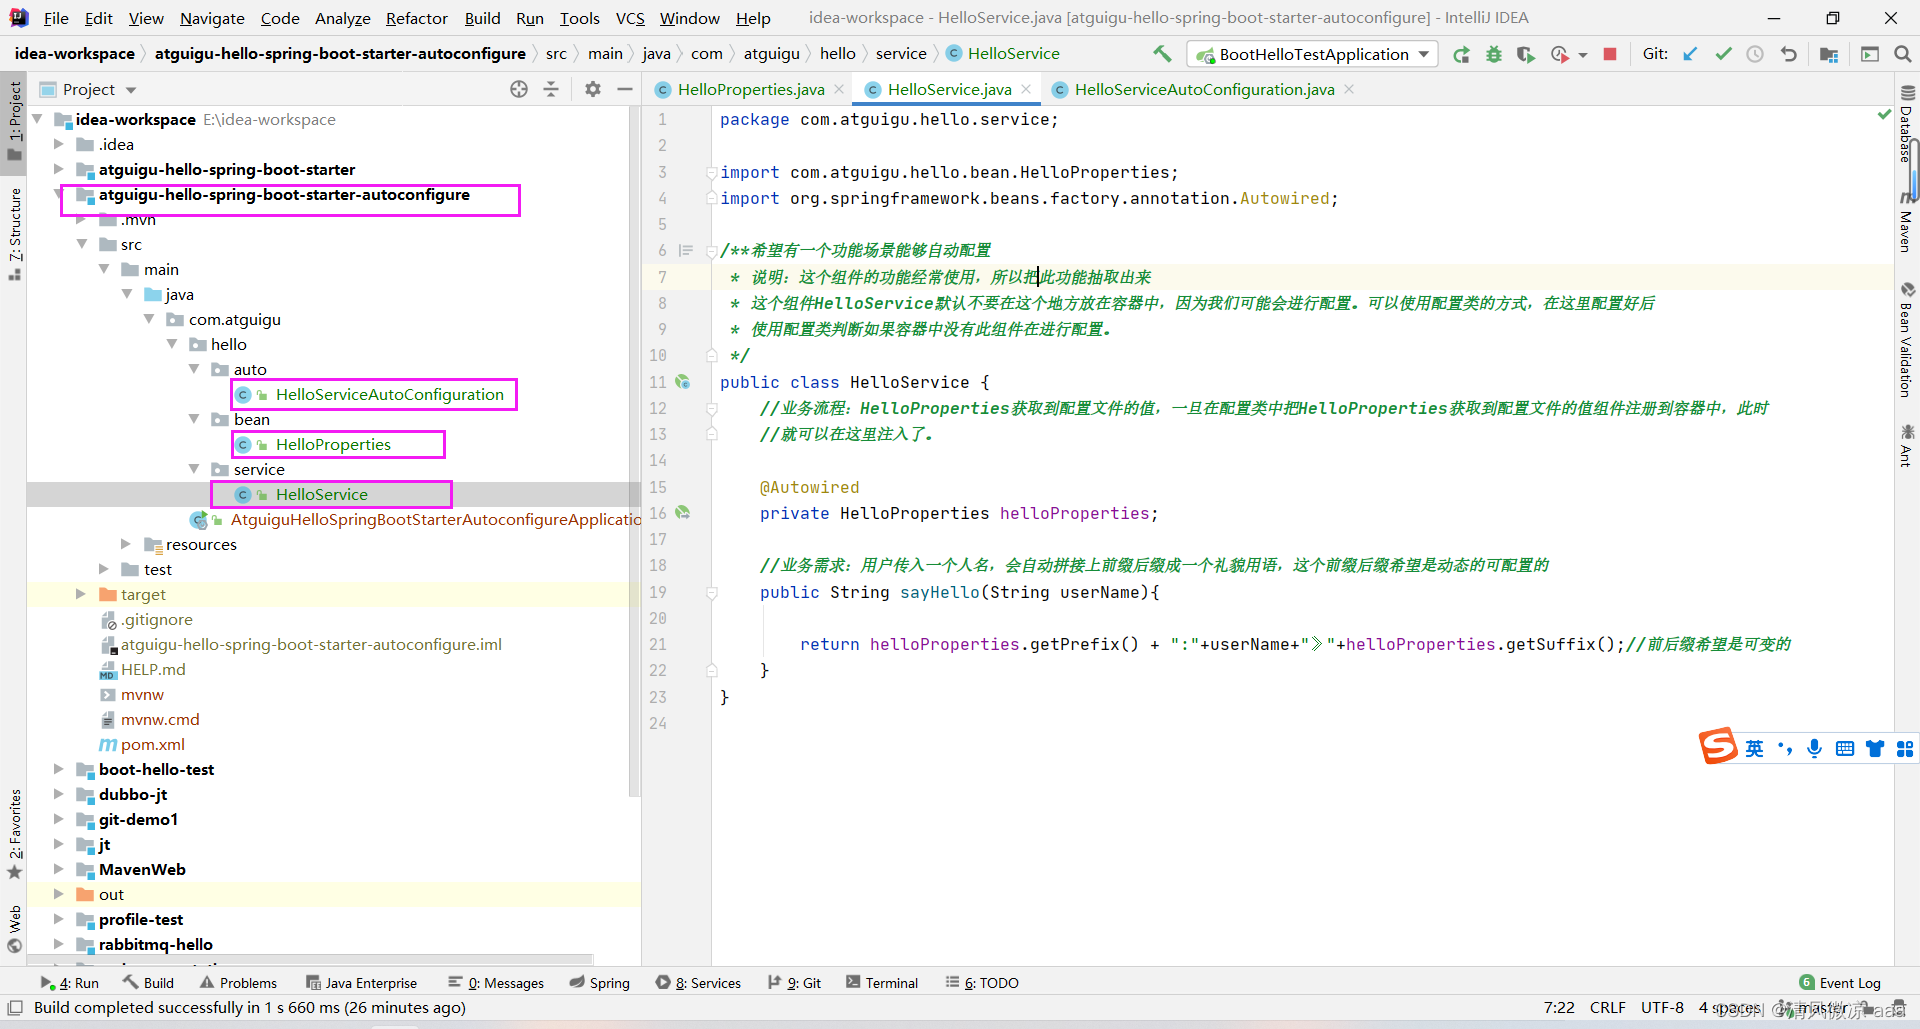Click the CRLF line separator in status bar
Screen dimensions: 1920x1029
[x=1607, y=1008]
